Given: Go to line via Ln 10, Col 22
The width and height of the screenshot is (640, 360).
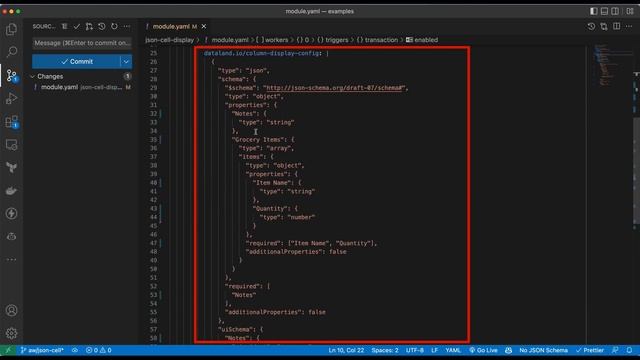Looking at the screenshot, I should [x=346, y=350].
